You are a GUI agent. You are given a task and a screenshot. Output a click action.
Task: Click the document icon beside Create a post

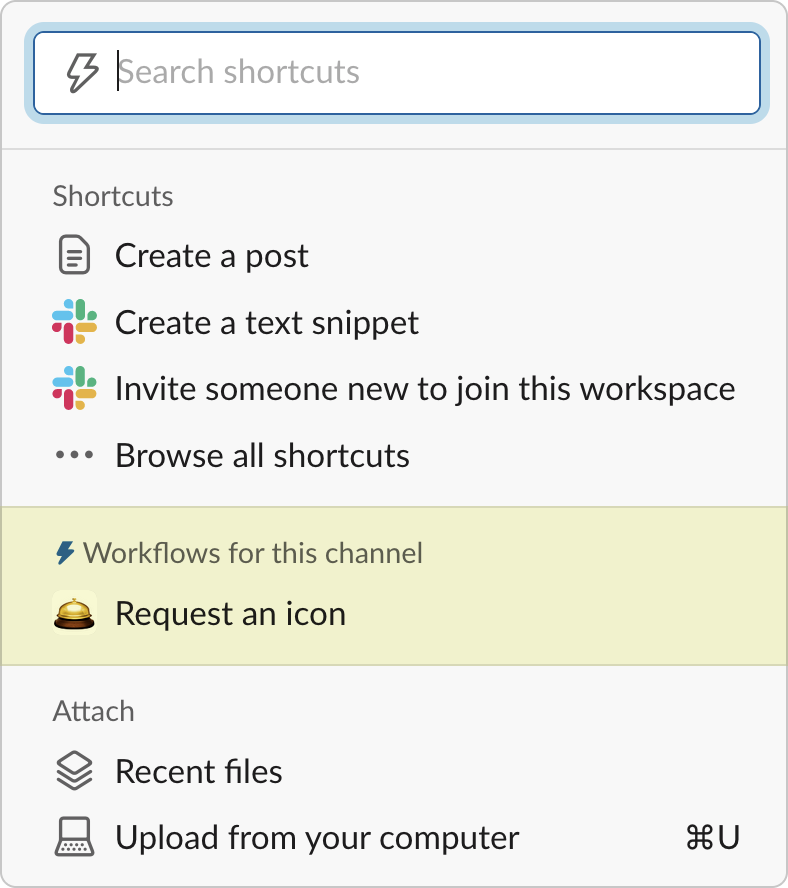(74, 255)
